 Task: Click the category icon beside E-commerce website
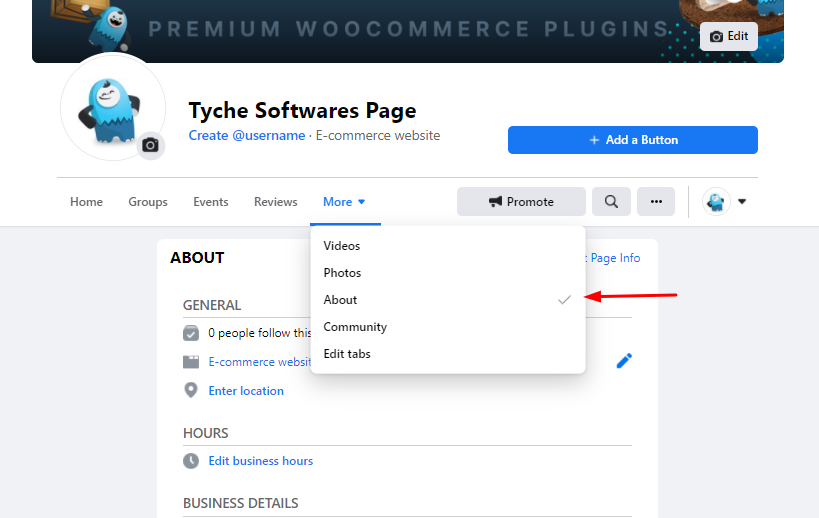click(x=191, y=362)
